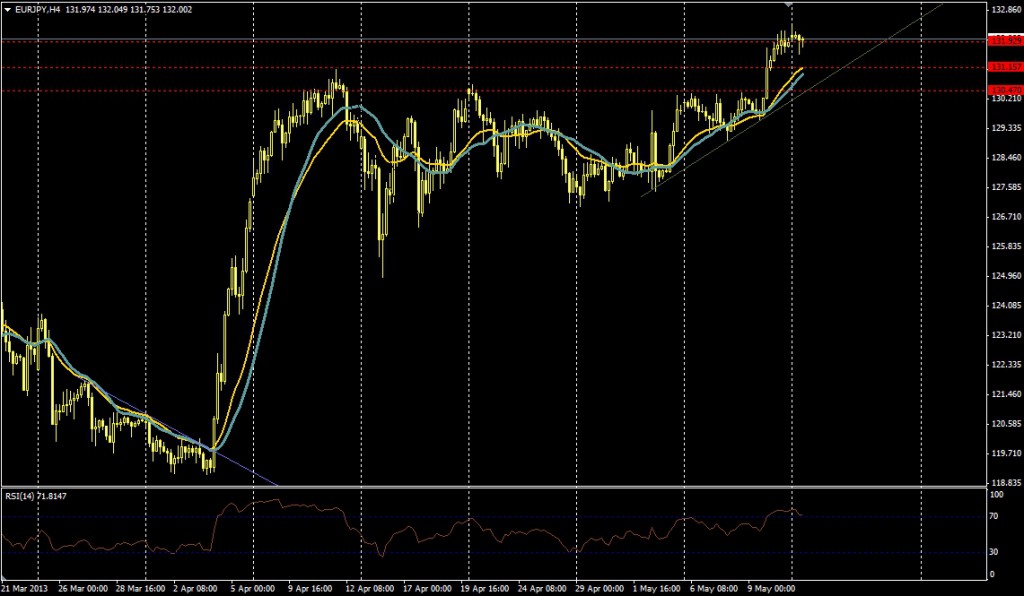Click the gray chart shift marker at top
The image size is (1024, 596).
click(x=790, y=6)
